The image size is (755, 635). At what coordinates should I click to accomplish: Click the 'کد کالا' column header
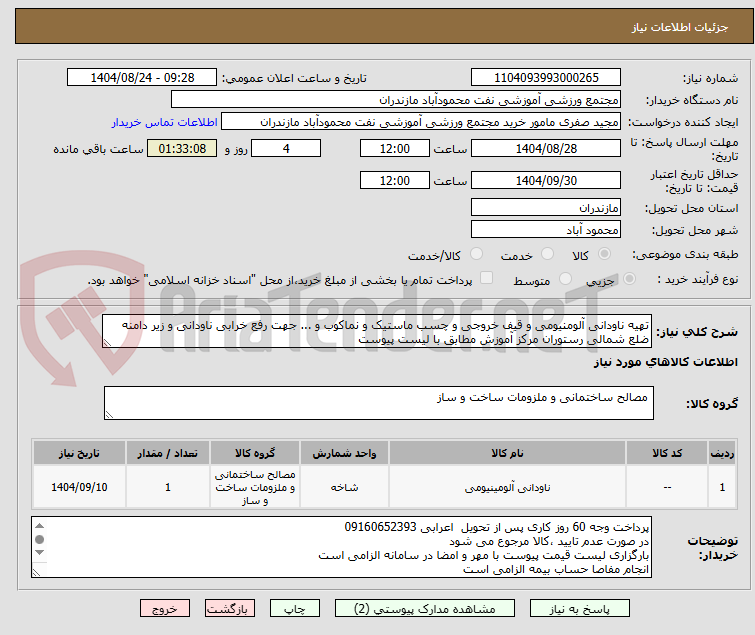667,453
